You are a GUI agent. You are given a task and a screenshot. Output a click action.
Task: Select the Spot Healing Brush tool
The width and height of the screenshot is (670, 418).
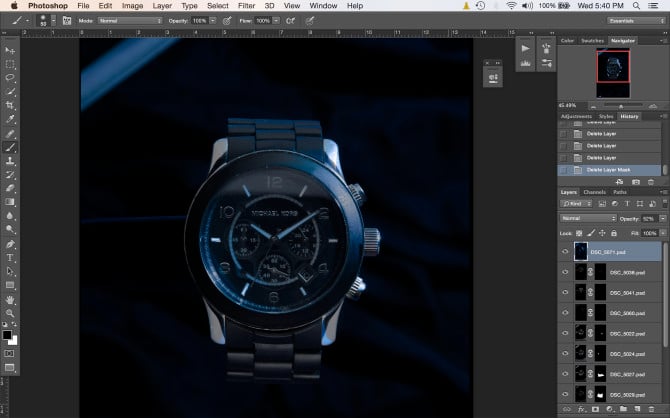(10, 133)
